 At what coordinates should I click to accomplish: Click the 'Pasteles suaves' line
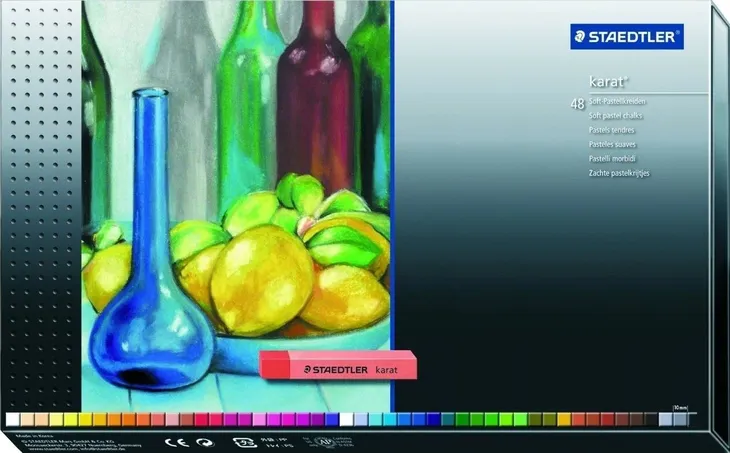point(612,144)
